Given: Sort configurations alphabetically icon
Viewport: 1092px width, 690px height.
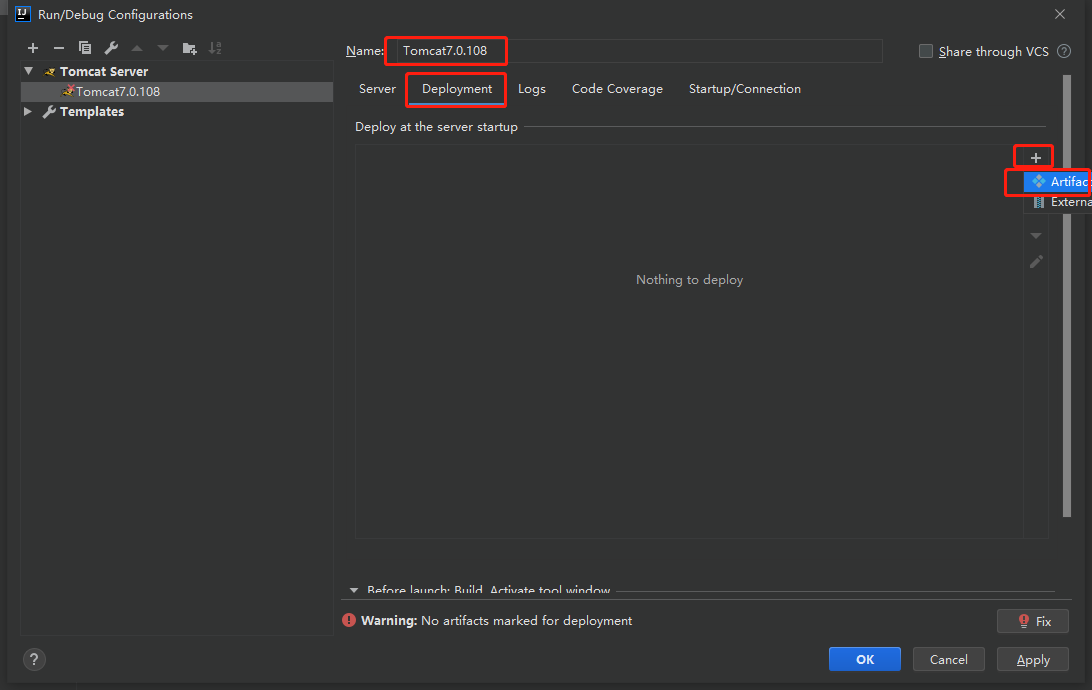Looking at the screenshot, I should pyautogui.click(x=215, y=48).
